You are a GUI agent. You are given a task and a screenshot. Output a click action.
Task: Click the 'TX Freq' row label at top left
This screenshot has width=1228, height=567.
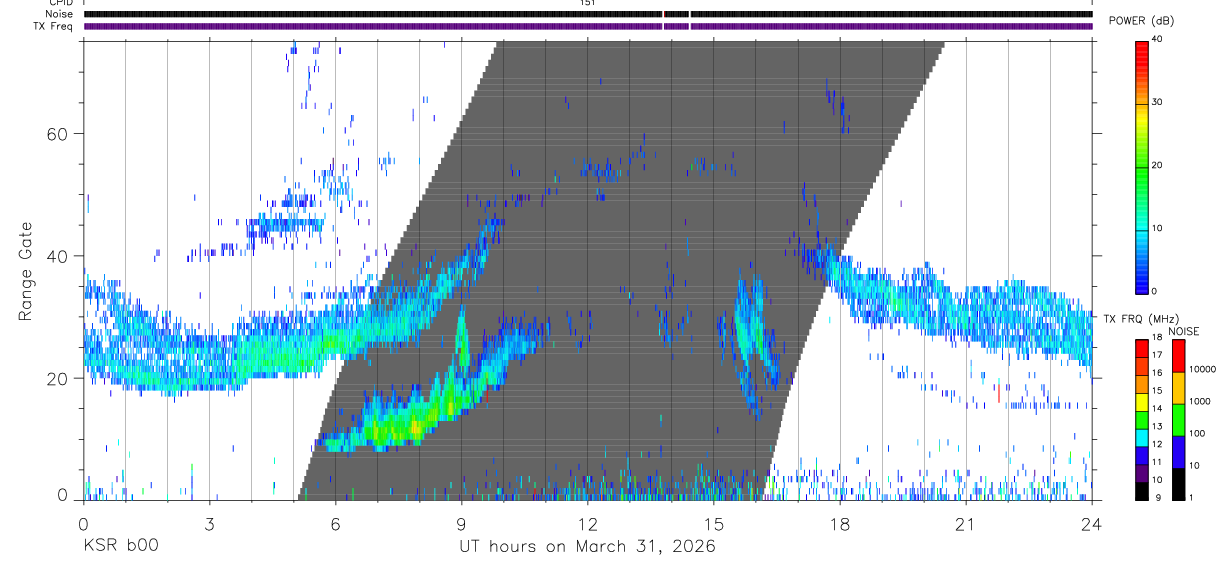tap(53, 26)
